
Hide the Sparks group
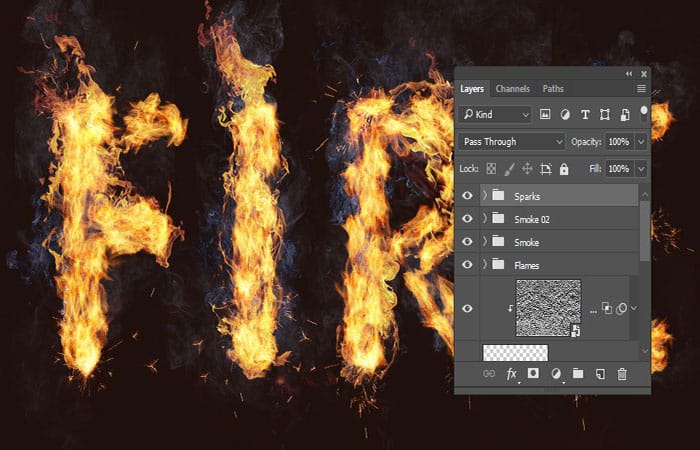[x=467, y=196]
